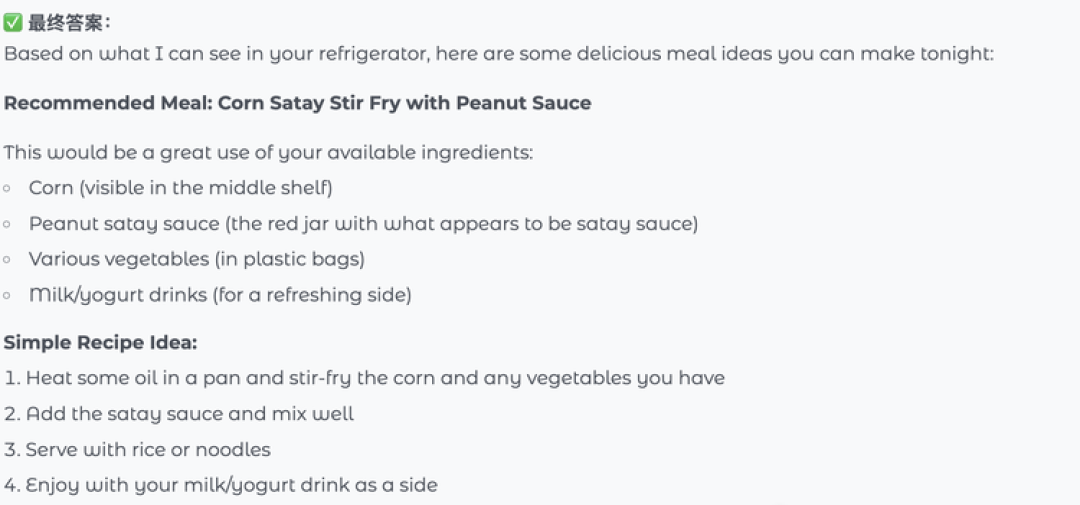Click the bullet marker before 'Milk/yogurt drinks'
The height and width of the screenshot is (505, 1080).
click(7, 296)
